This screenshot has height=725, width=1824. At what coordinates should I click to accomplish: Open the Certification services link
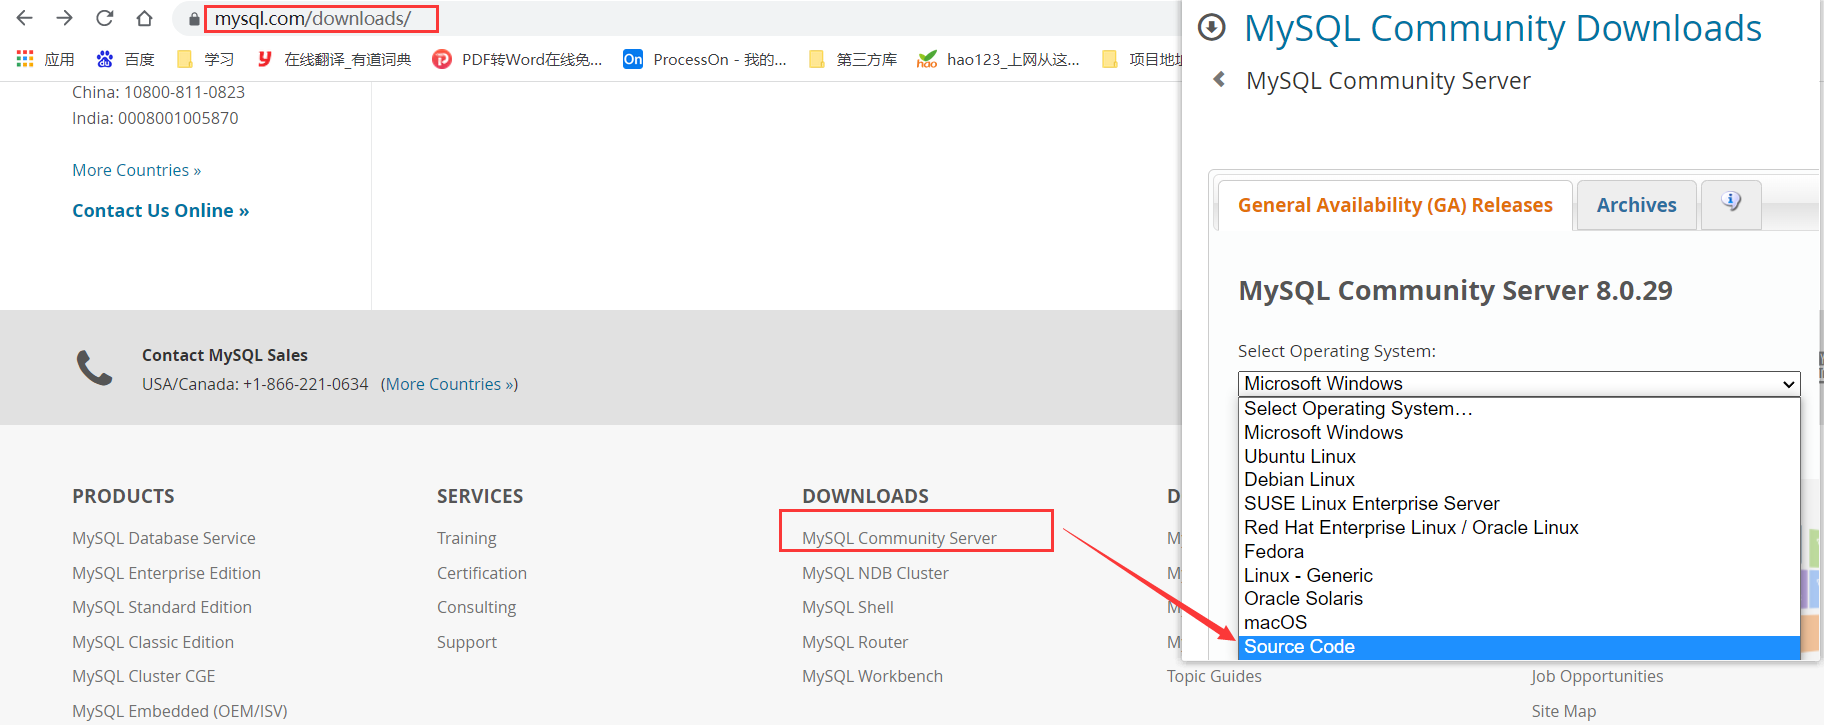482,573
